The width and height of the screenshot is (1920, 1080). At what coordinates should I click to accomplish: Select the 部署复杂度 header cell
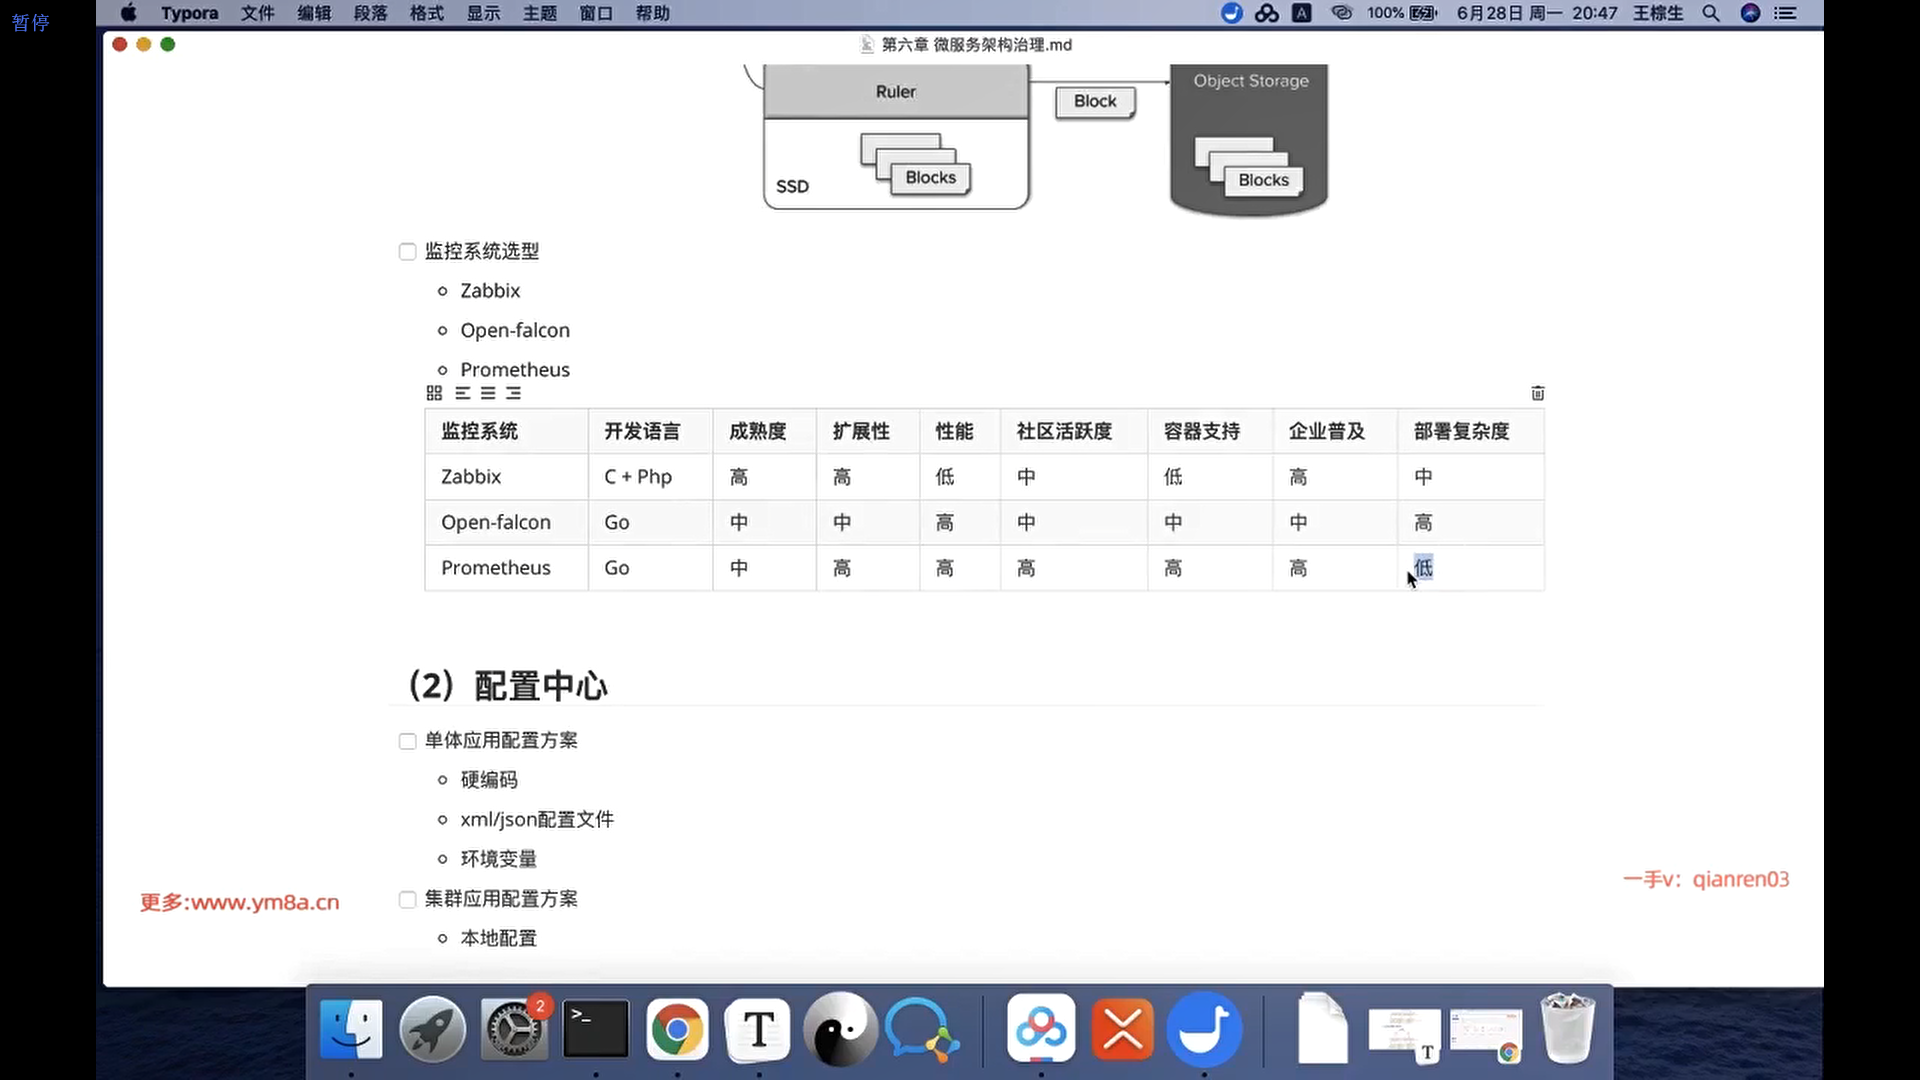(1461, 431)
